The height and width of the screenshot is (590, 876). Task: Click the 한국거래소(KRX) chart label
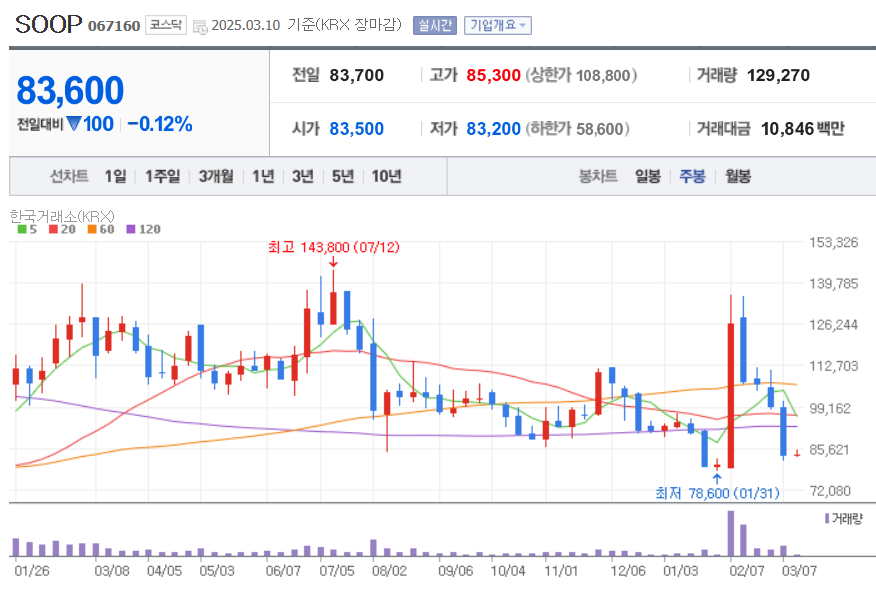(x=62, y=216)
